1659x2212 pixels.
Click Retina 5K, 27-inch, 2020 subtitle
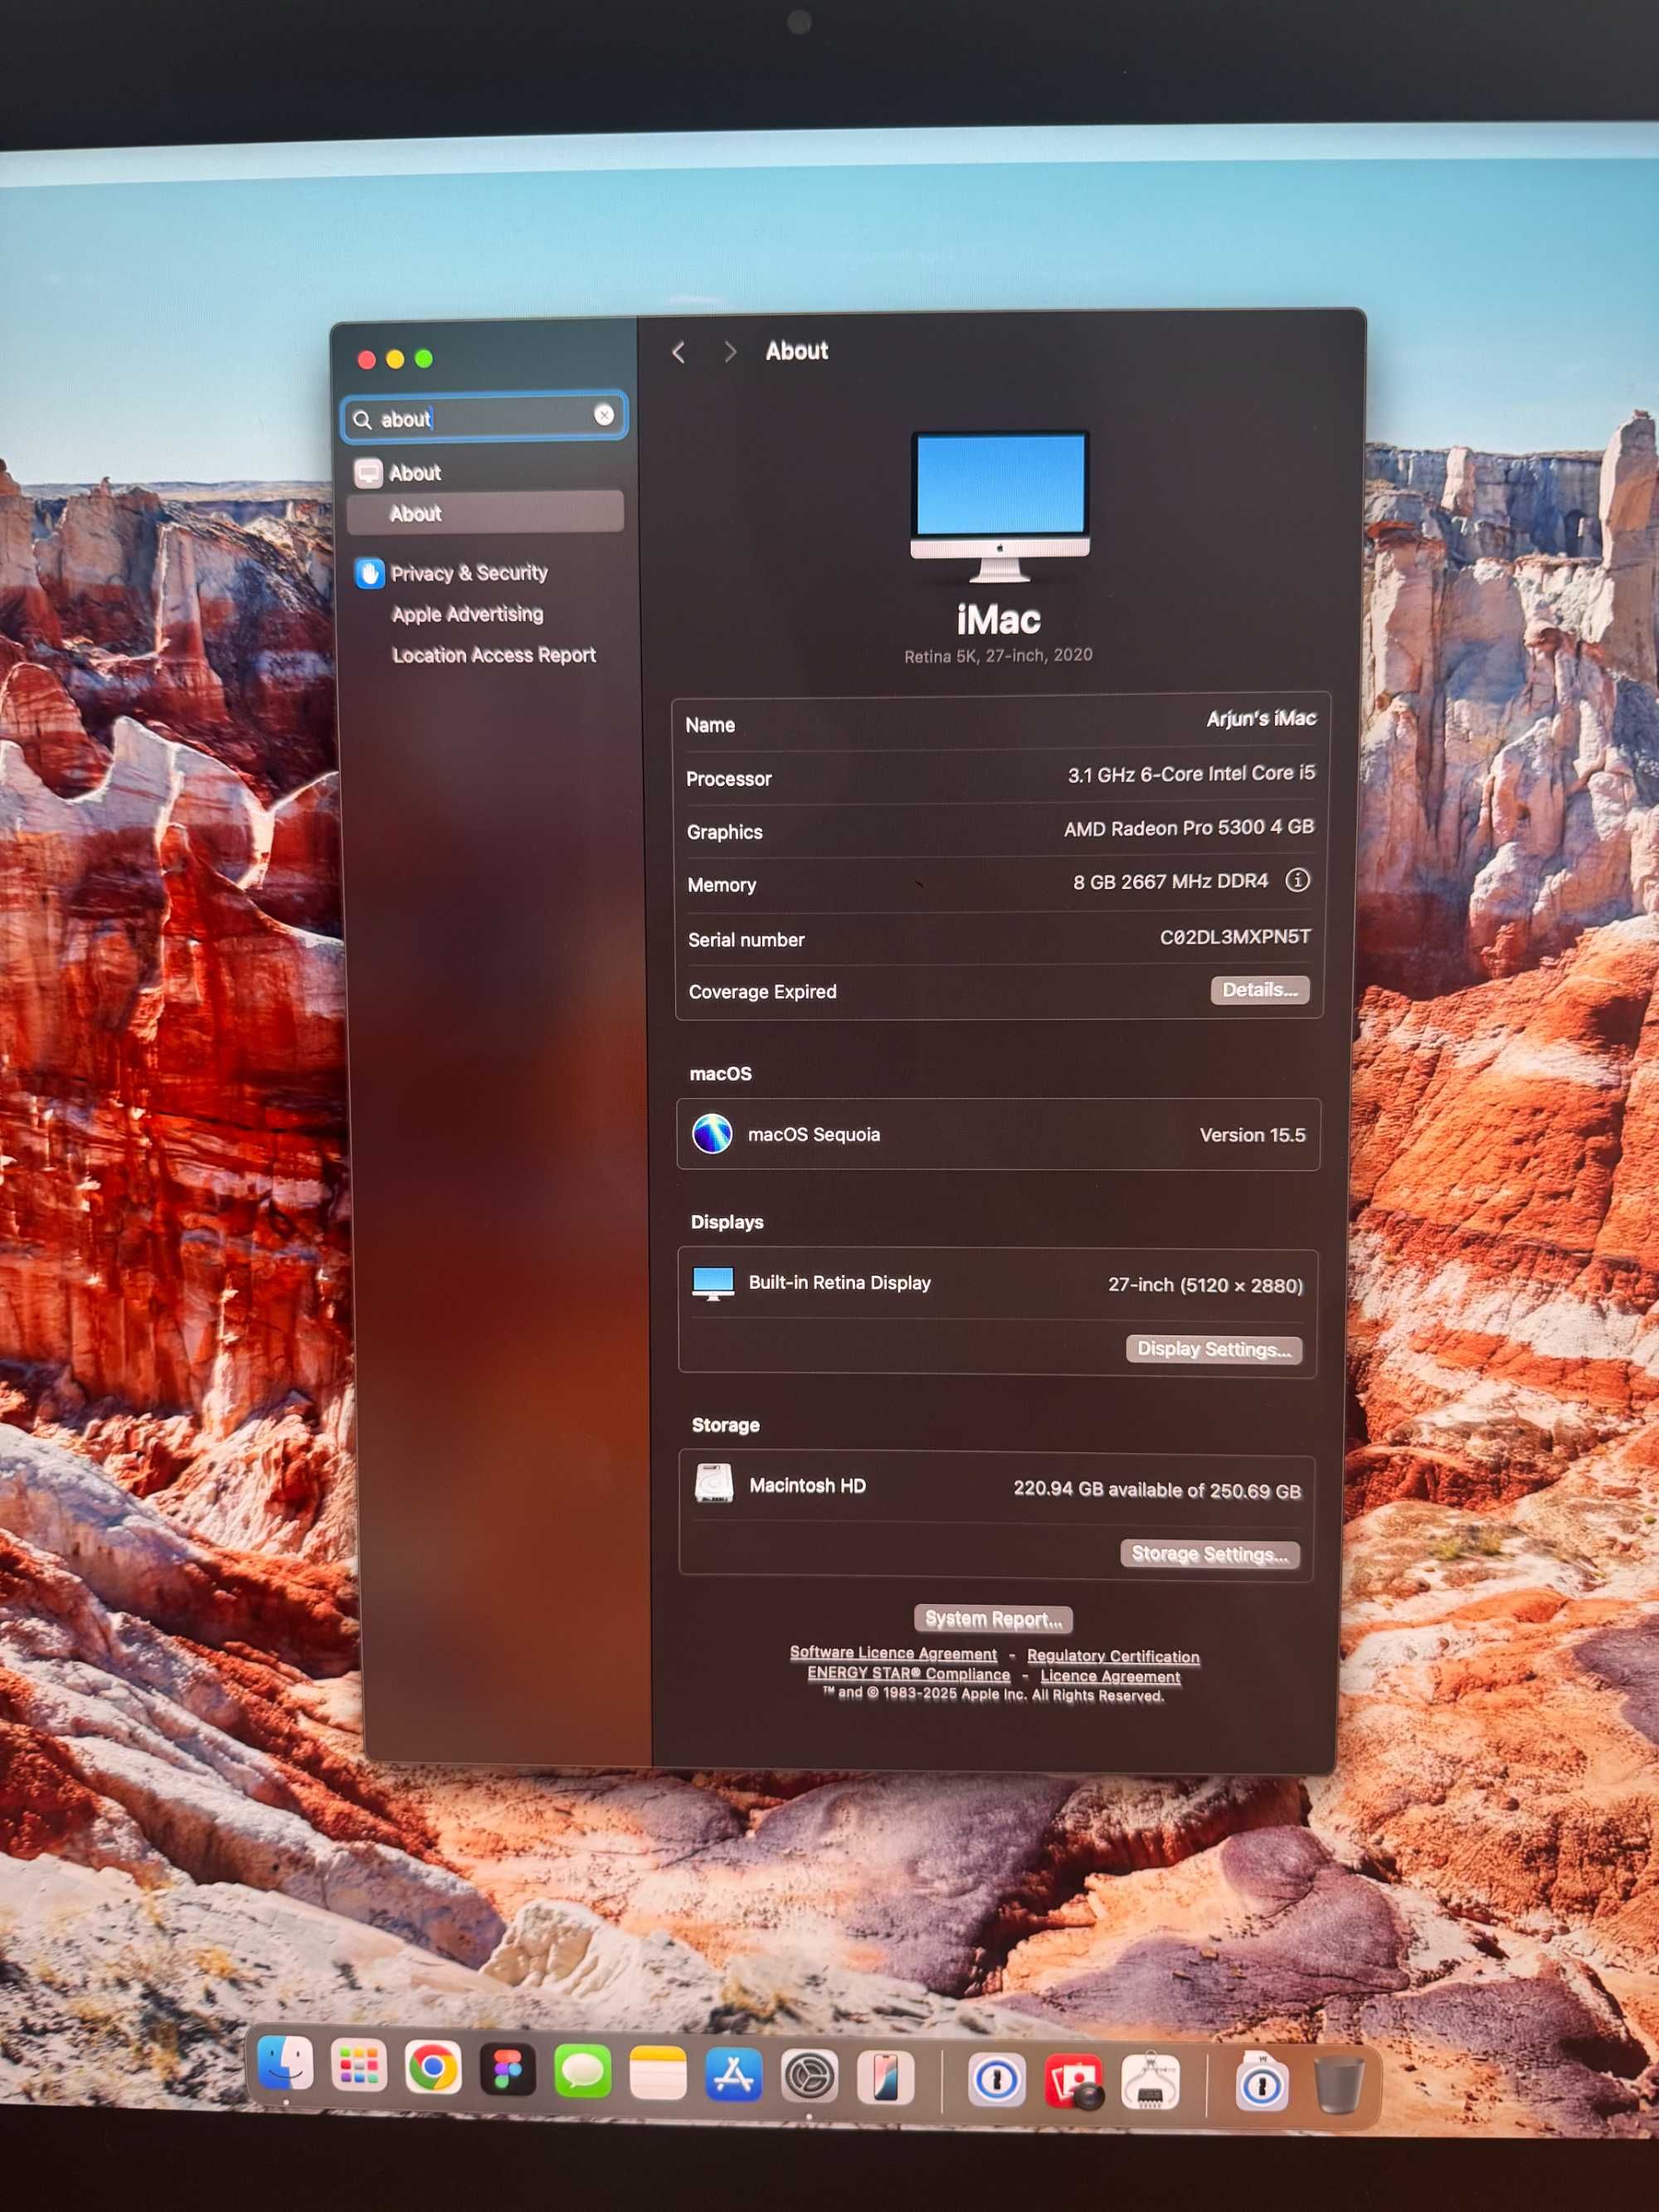[x=998, y=656]
